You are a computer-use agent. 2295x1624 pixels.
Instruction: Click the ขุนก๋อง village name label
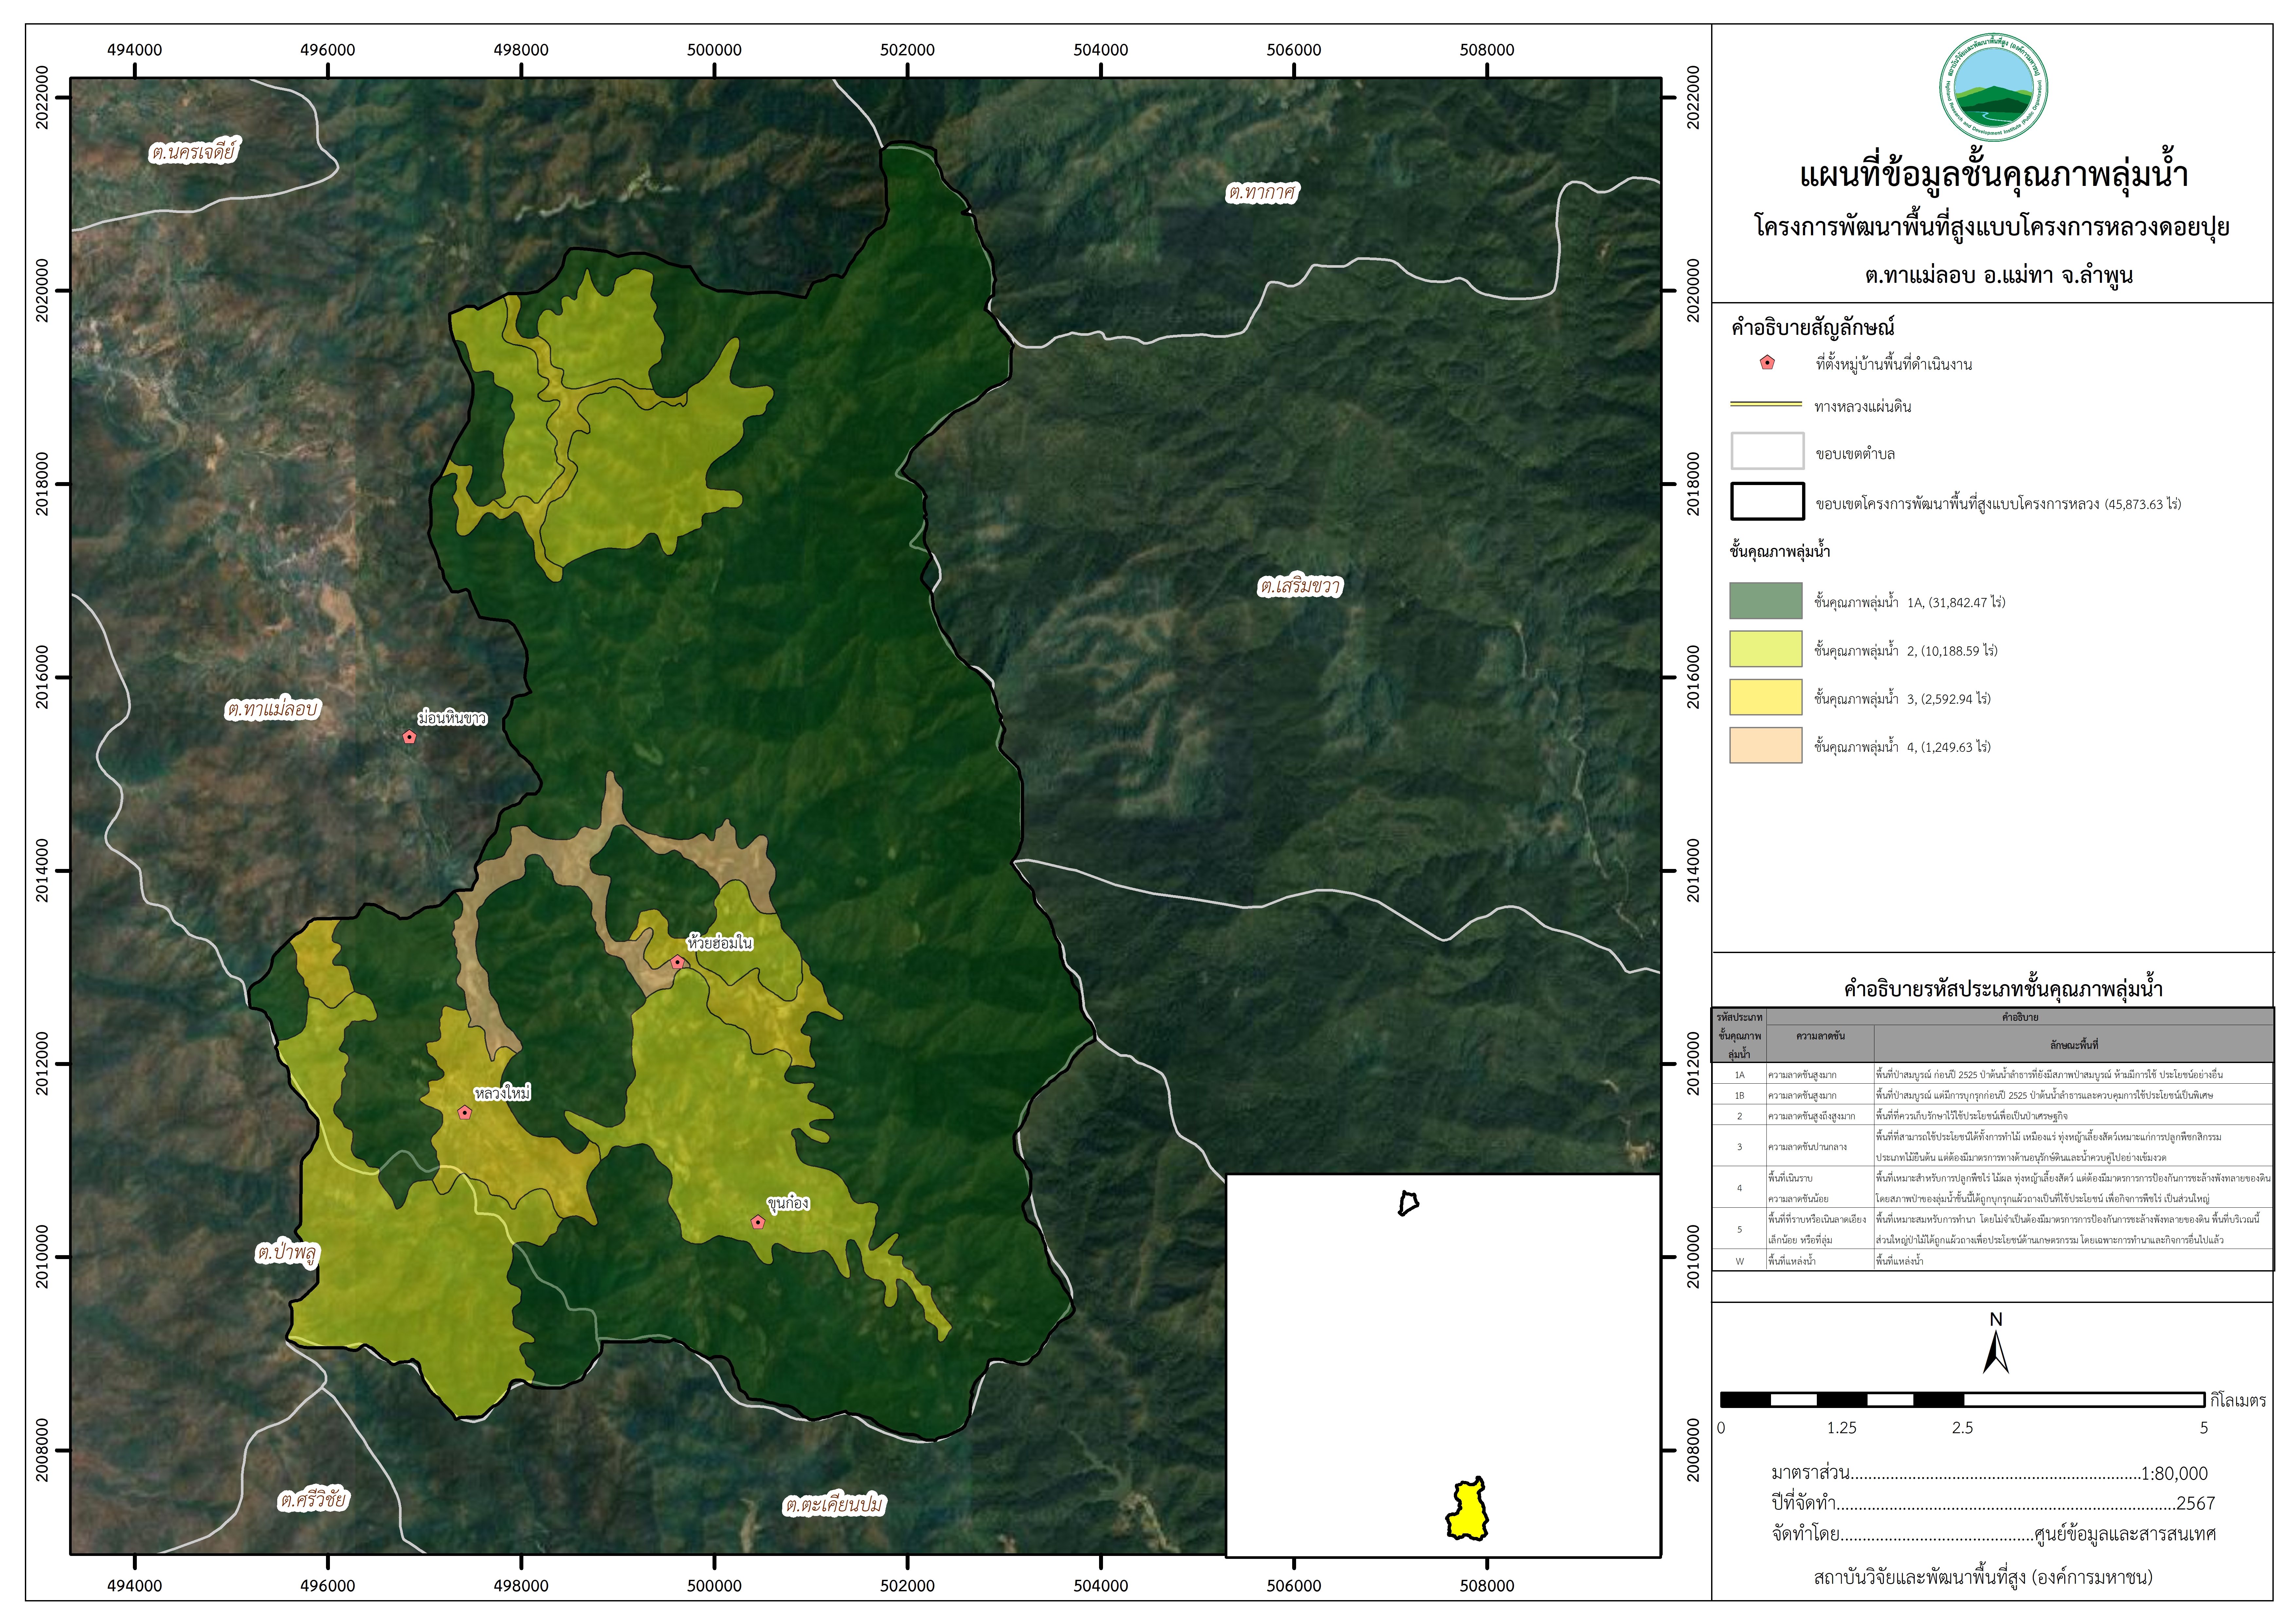(788, 1203)
